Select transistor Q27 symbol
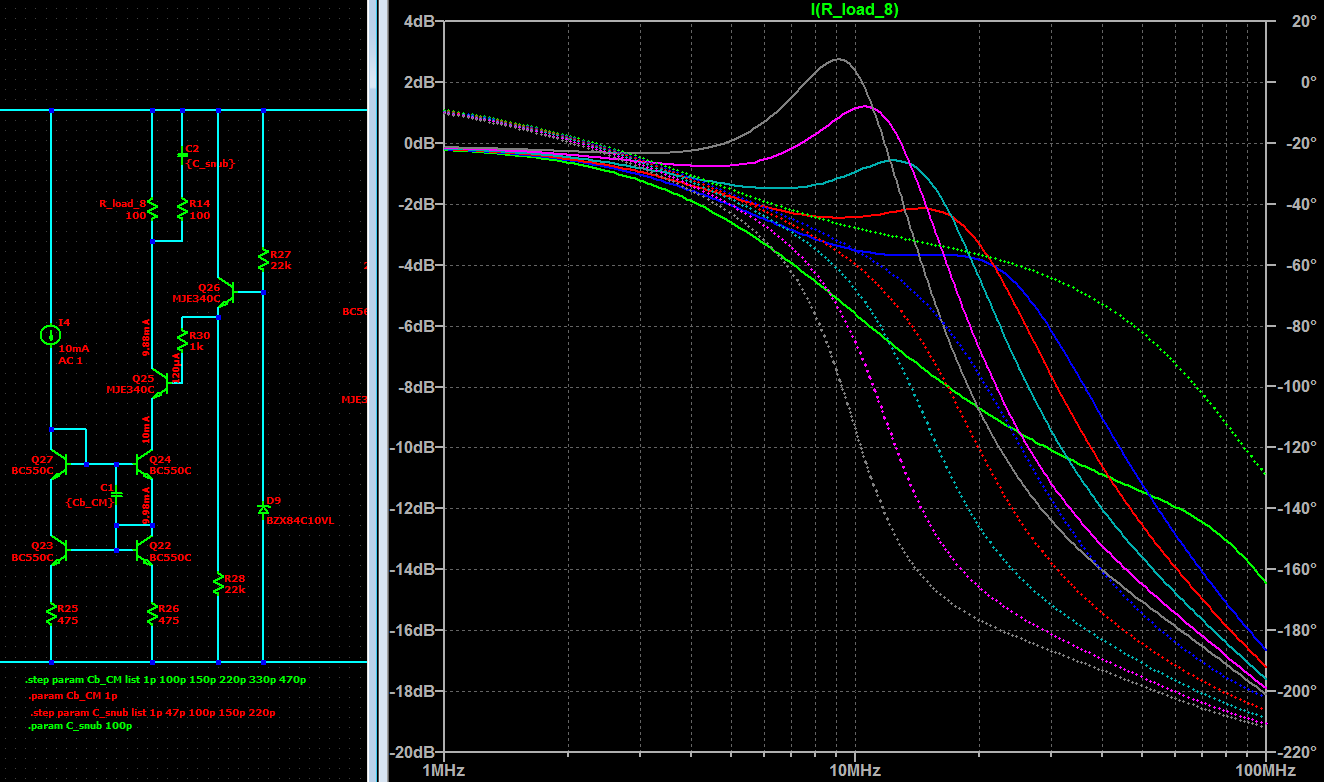Viewport: 1324px width, 782px height. pos(59,464)
